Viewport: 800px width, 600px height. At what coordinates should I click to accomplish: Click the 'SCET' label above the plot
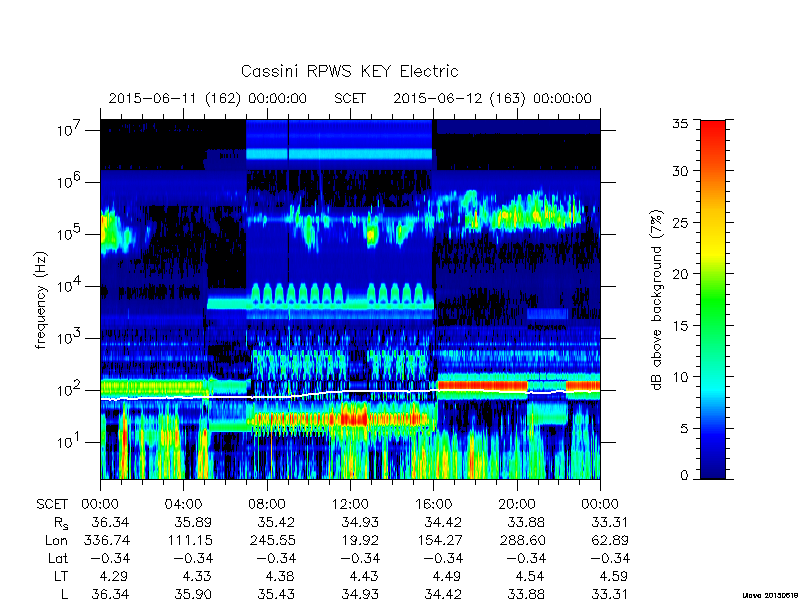[x=350, y=98]
